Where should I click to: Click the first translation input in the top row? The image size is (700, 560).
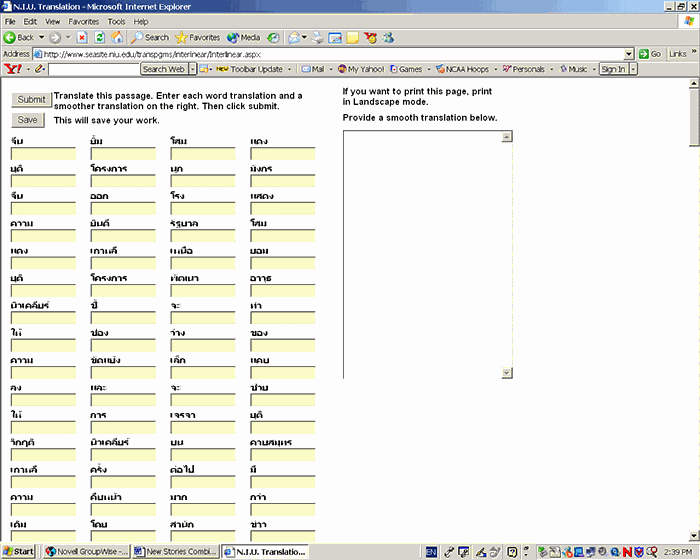pos(43,154)
